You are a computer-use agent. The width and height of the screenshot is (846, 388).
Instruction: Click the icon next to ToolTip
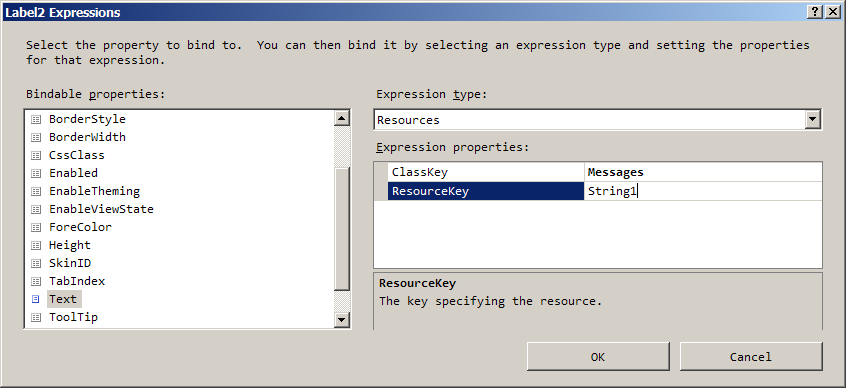[36, 317]
